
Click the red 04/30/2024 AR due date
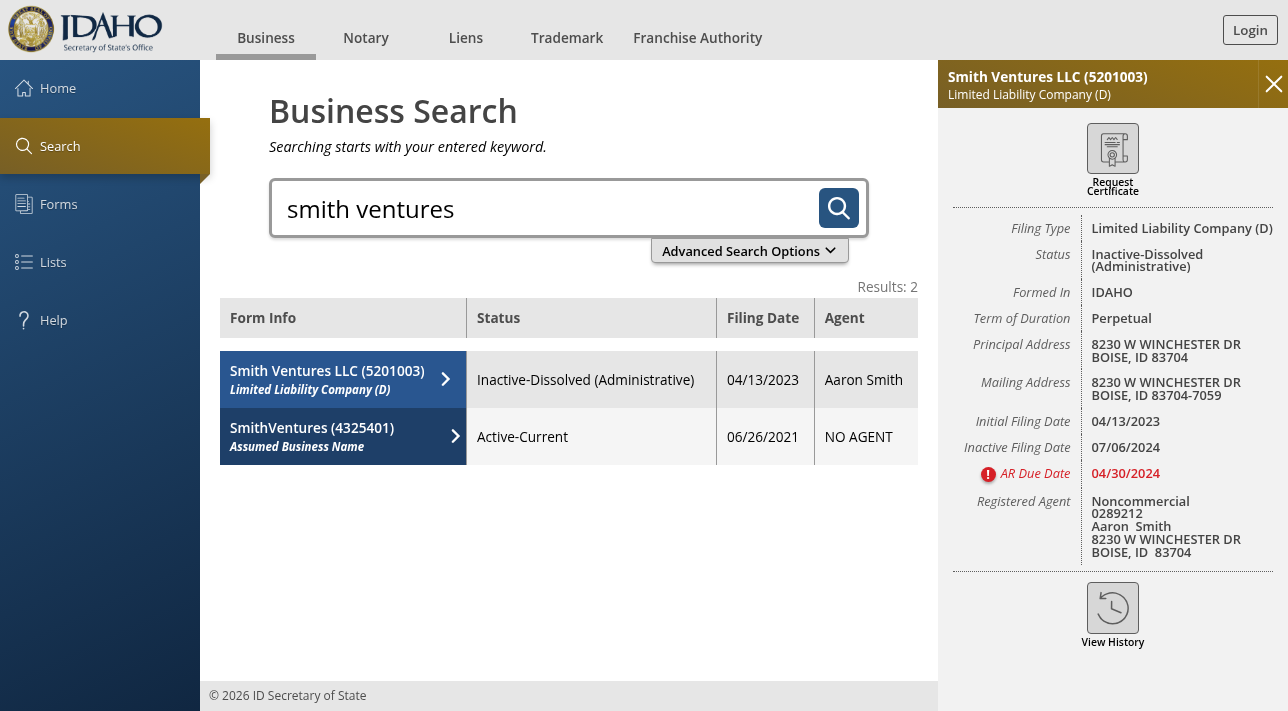pyautogui.click(x=1126, y=474)
